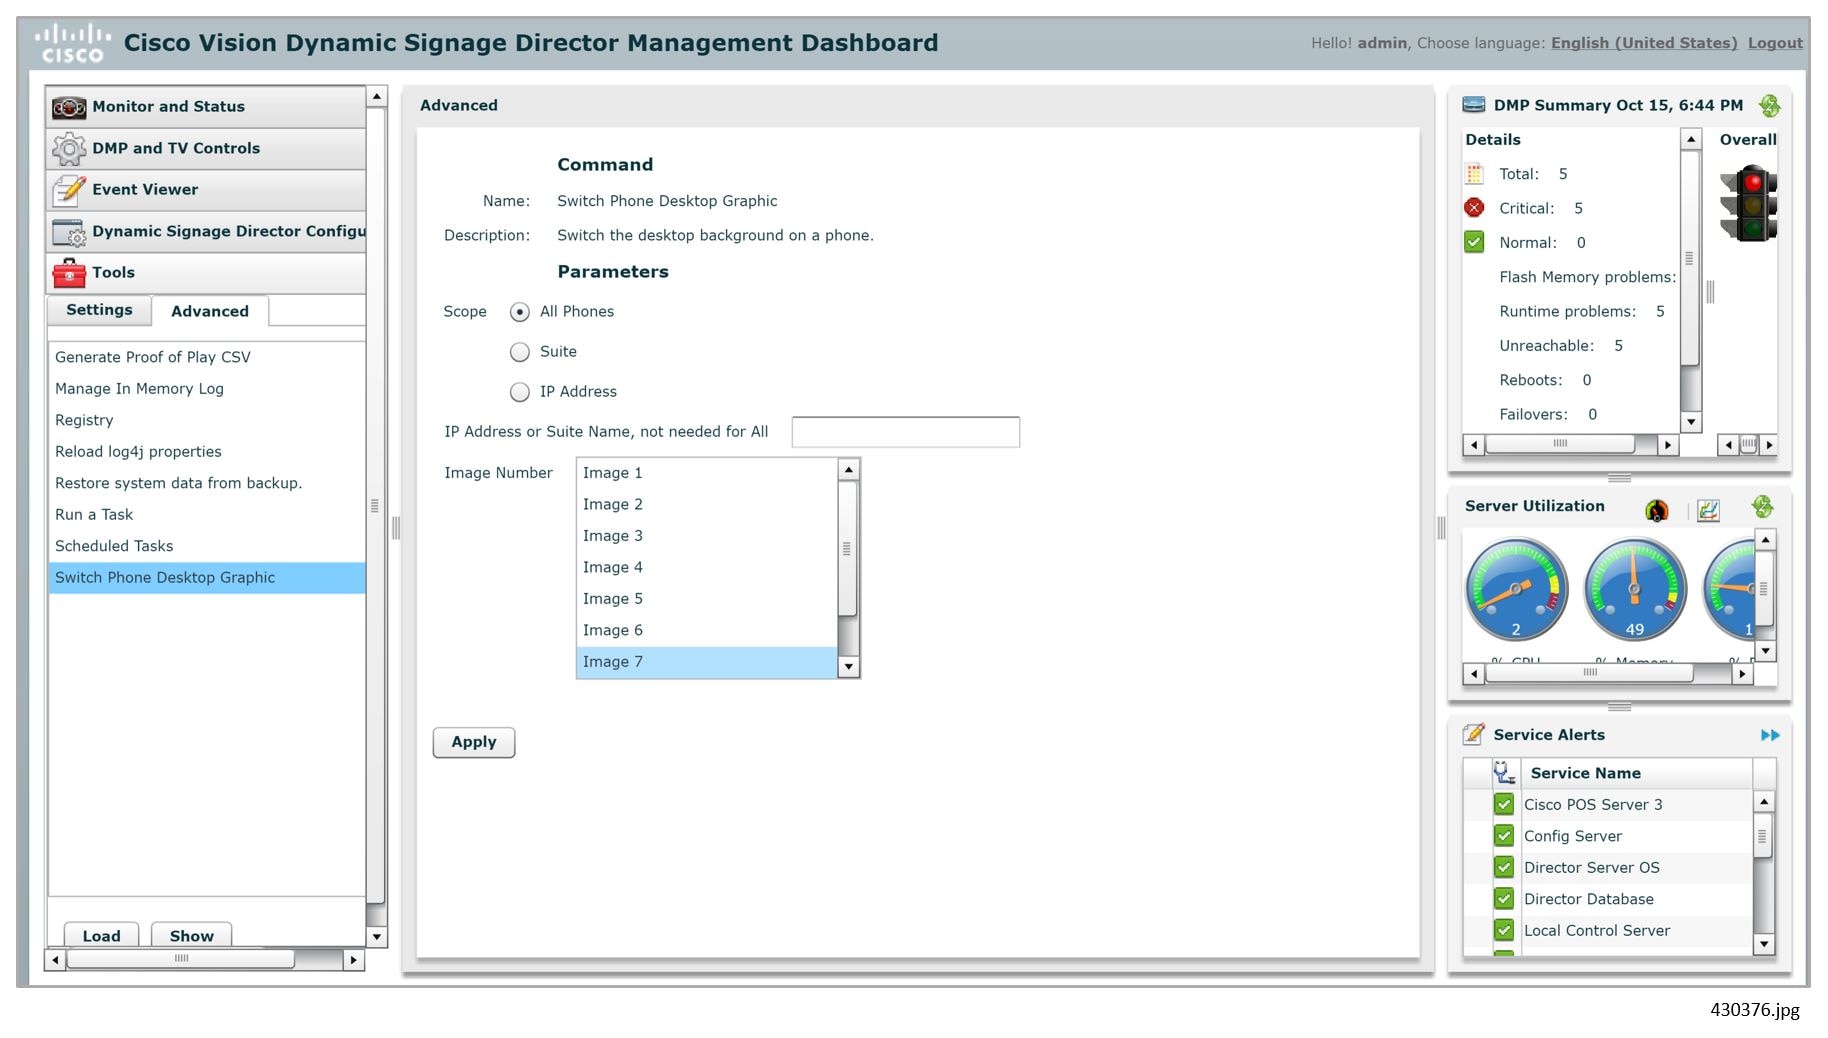Click the Service Alerts forward double-arrow

(1770, 734)
